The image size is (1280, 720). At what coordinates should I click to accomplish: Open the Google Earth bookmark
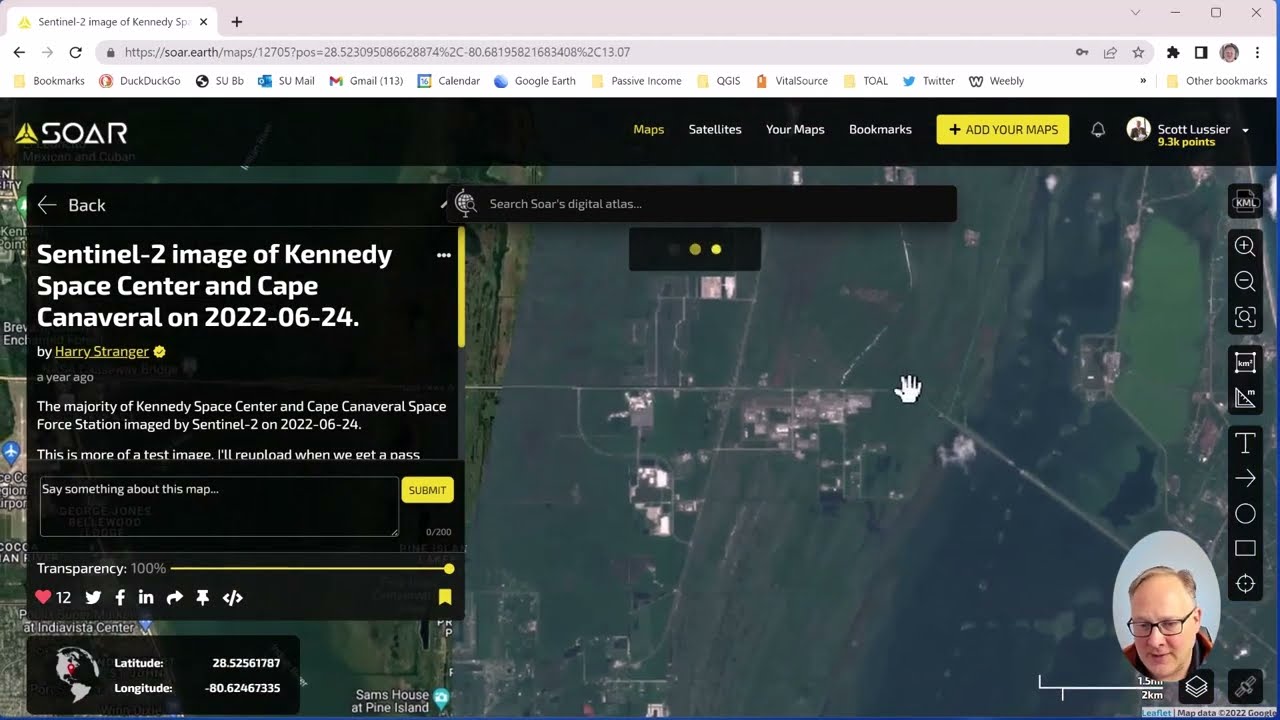point(535,81)
